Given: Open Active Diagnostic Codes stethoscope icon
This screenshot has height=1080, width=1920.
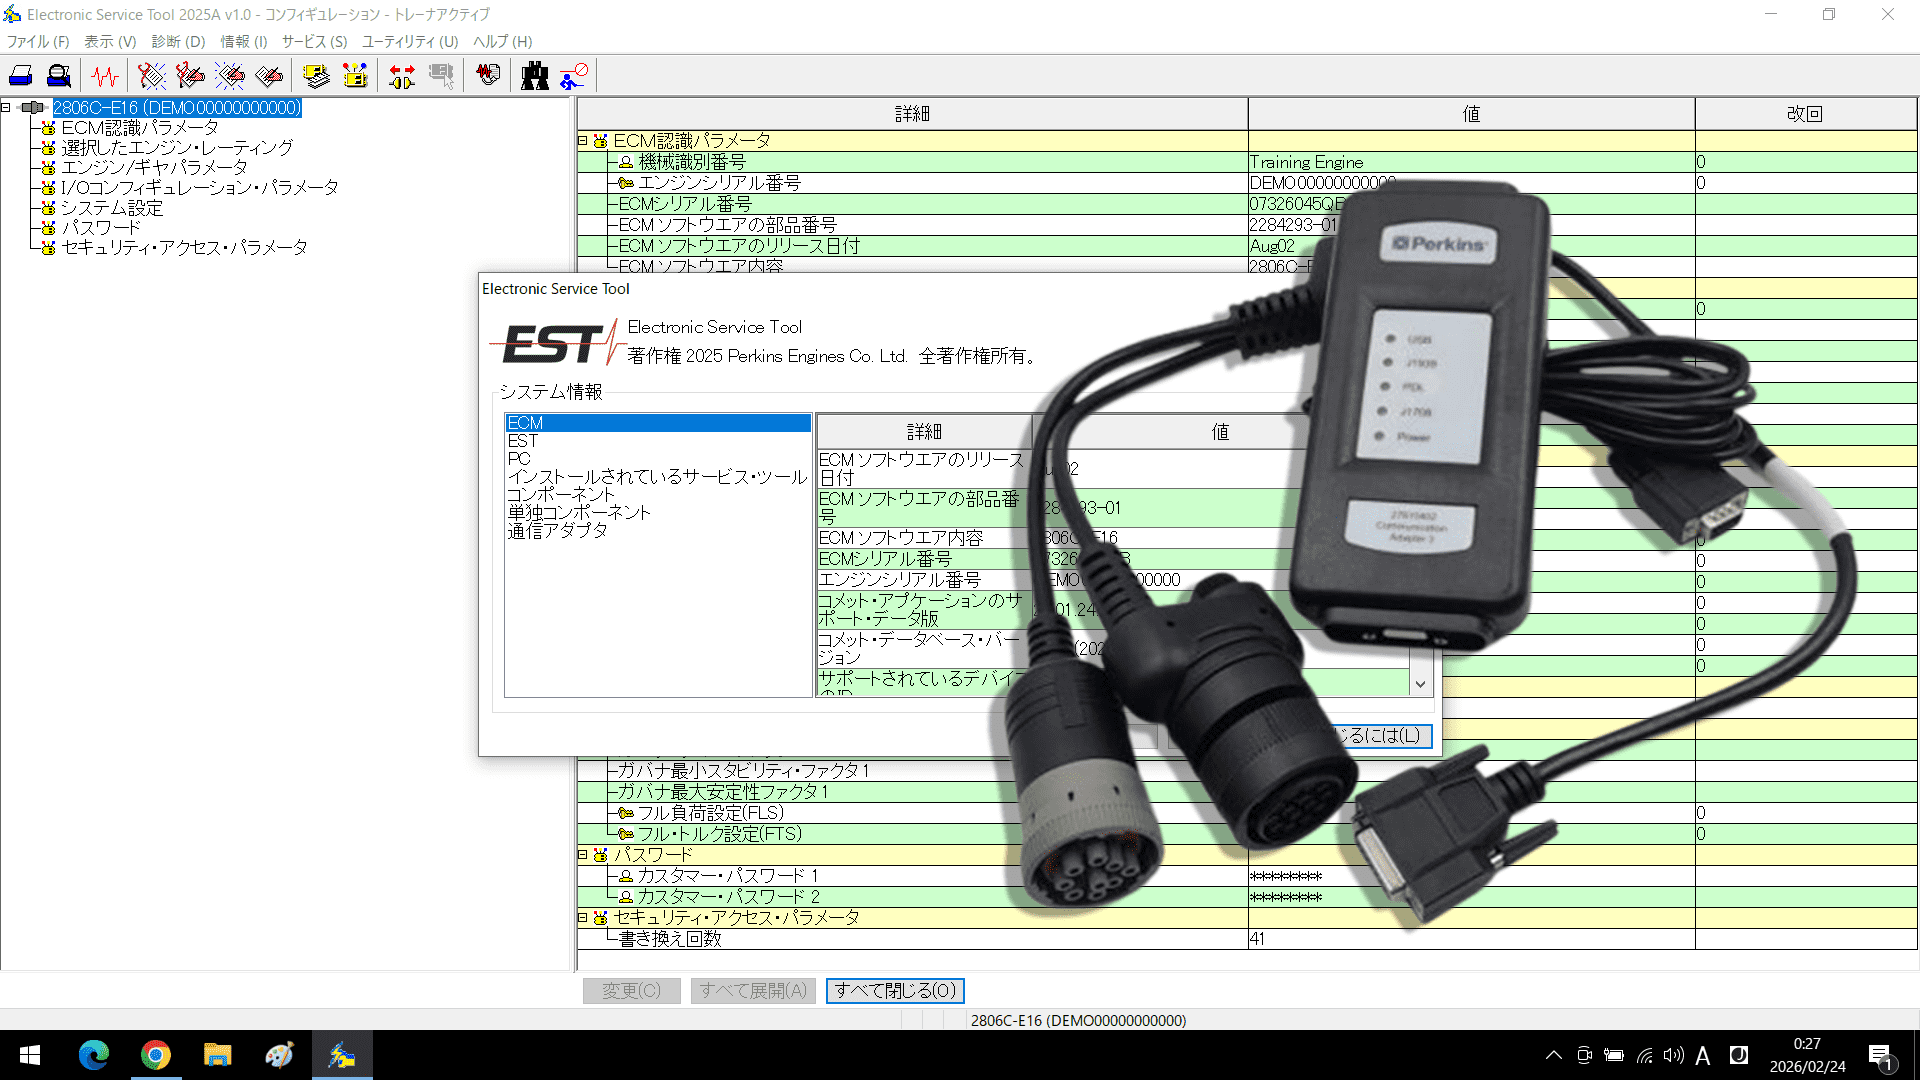Looking at the screenshot, I should [152, 76].
